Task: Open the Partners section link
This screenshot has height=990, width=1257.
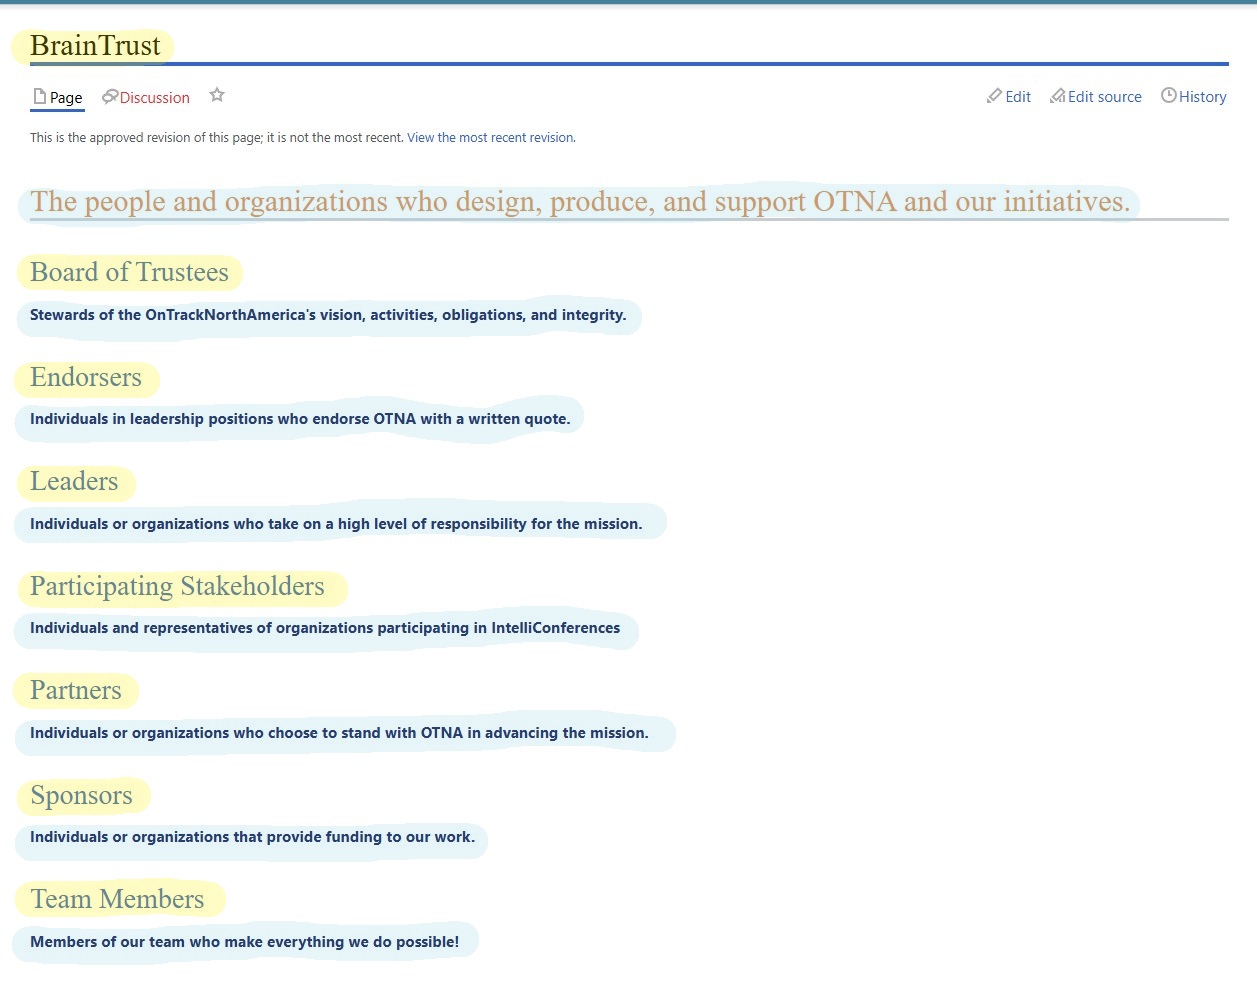Action: tap(76, 690)
